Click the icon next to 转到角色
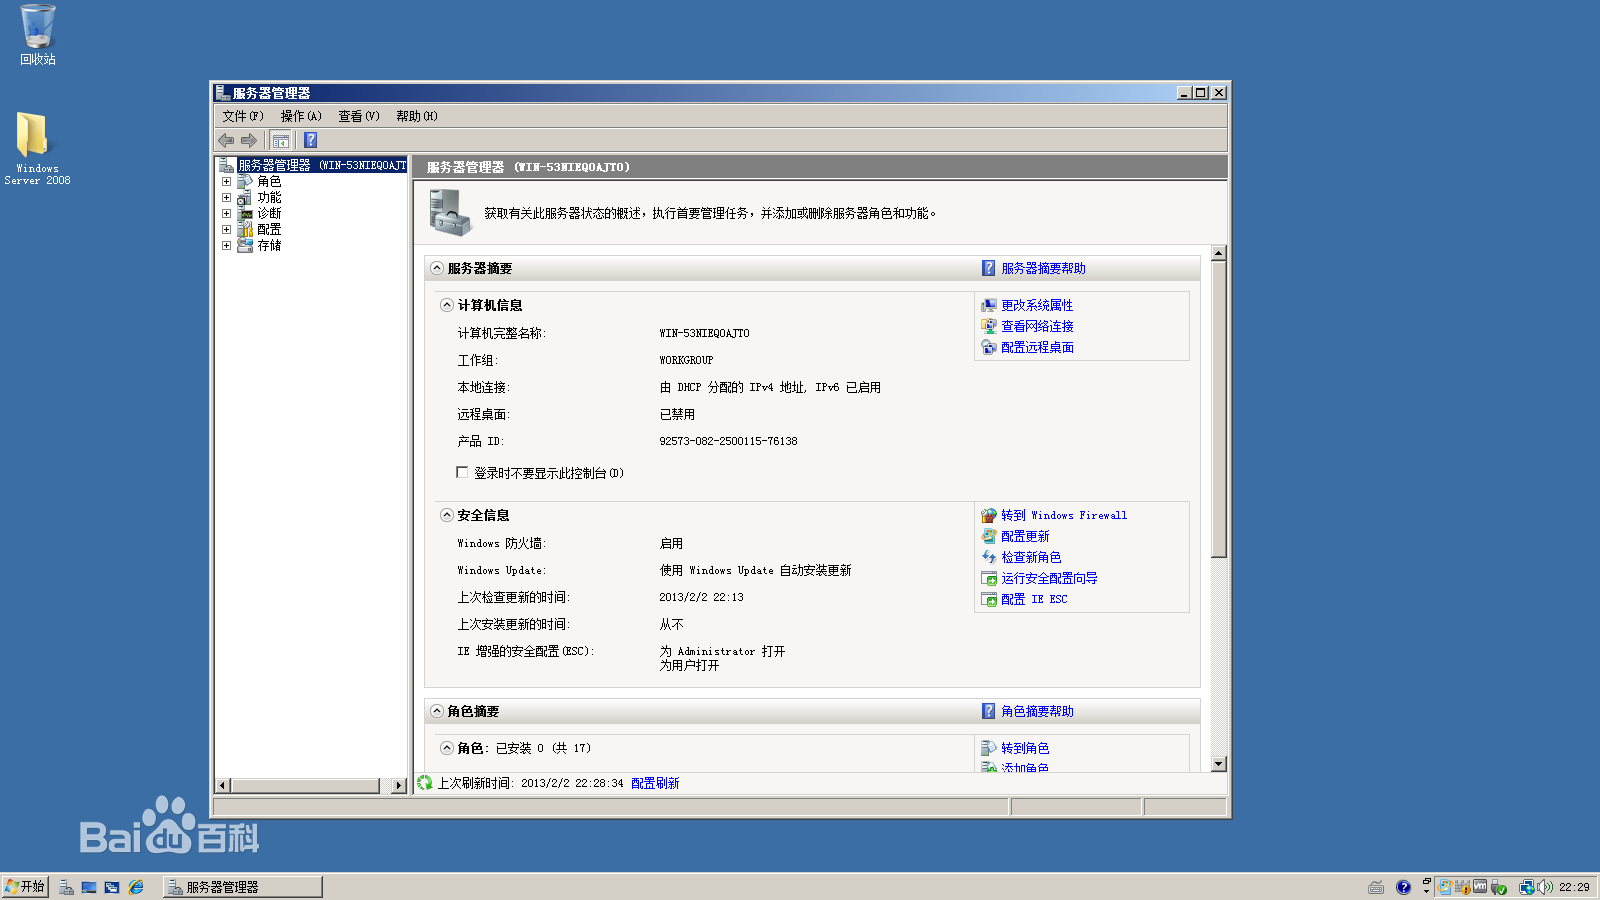 tap(989, 748)
